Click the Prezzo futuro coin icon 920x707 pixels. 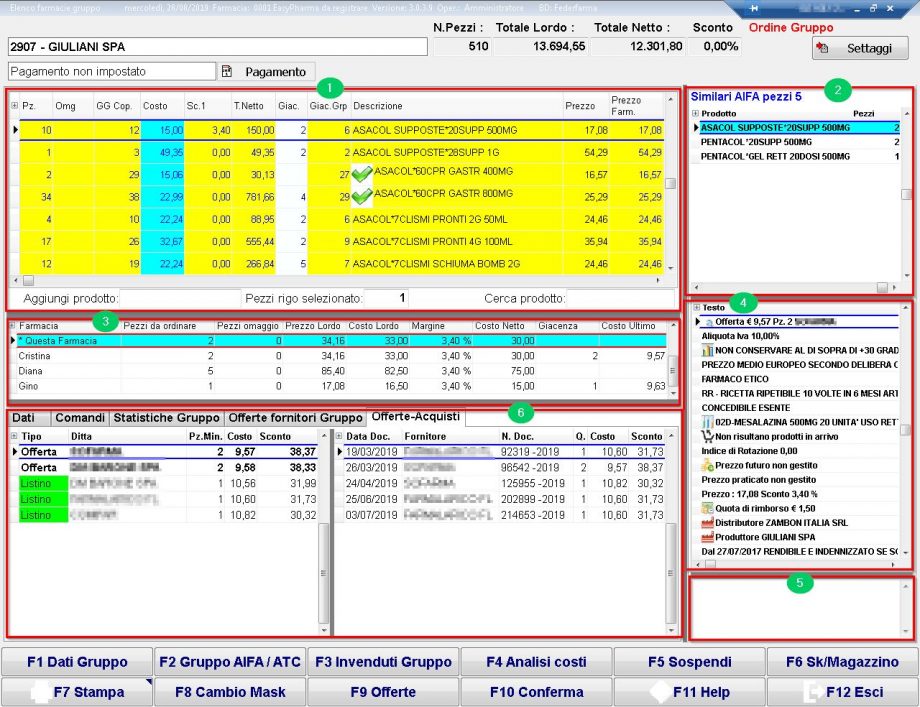(x=708, y=466)
